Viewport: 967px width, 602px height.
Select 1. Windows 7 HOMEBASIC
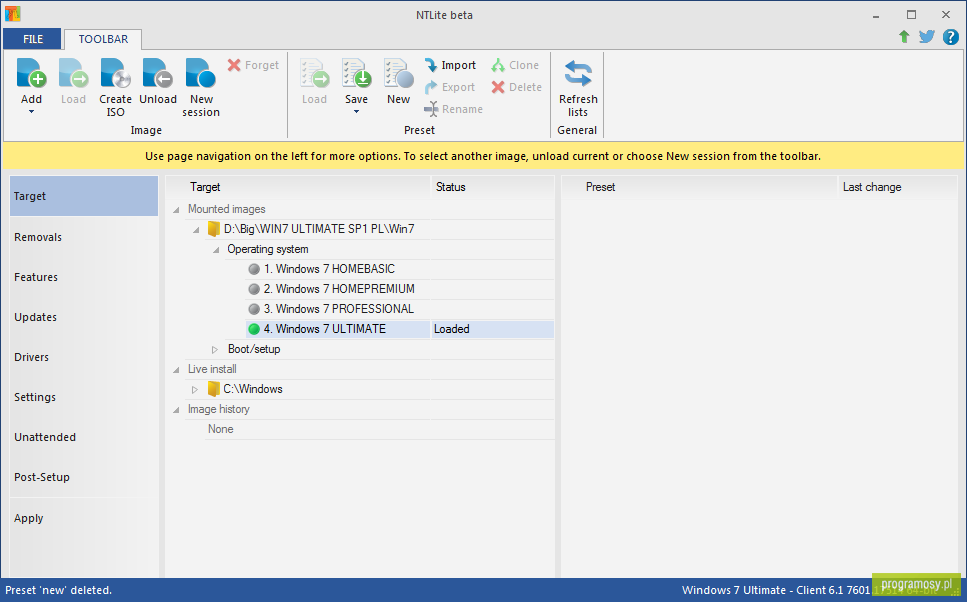(x=329, y=269)
